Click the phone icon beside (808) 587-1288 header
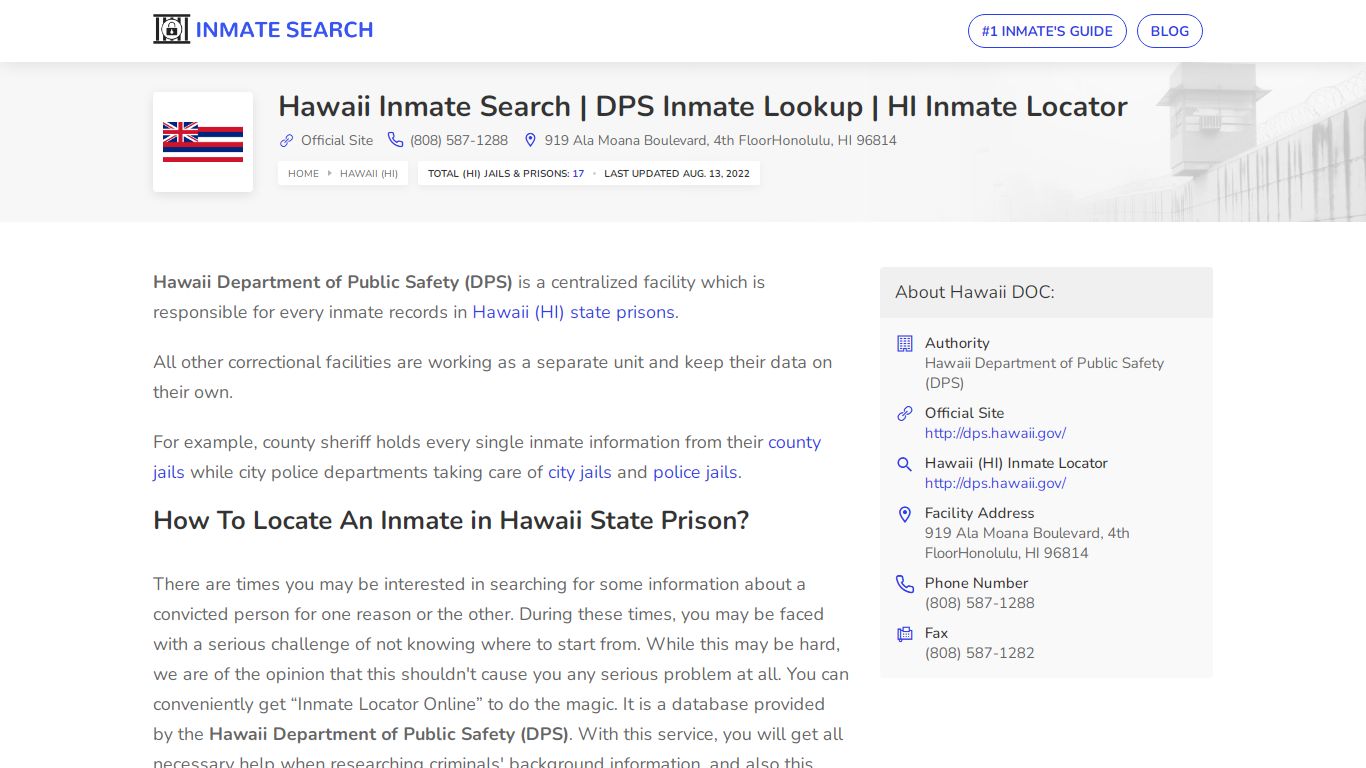The image size is (1366, 768). (396, 141)
